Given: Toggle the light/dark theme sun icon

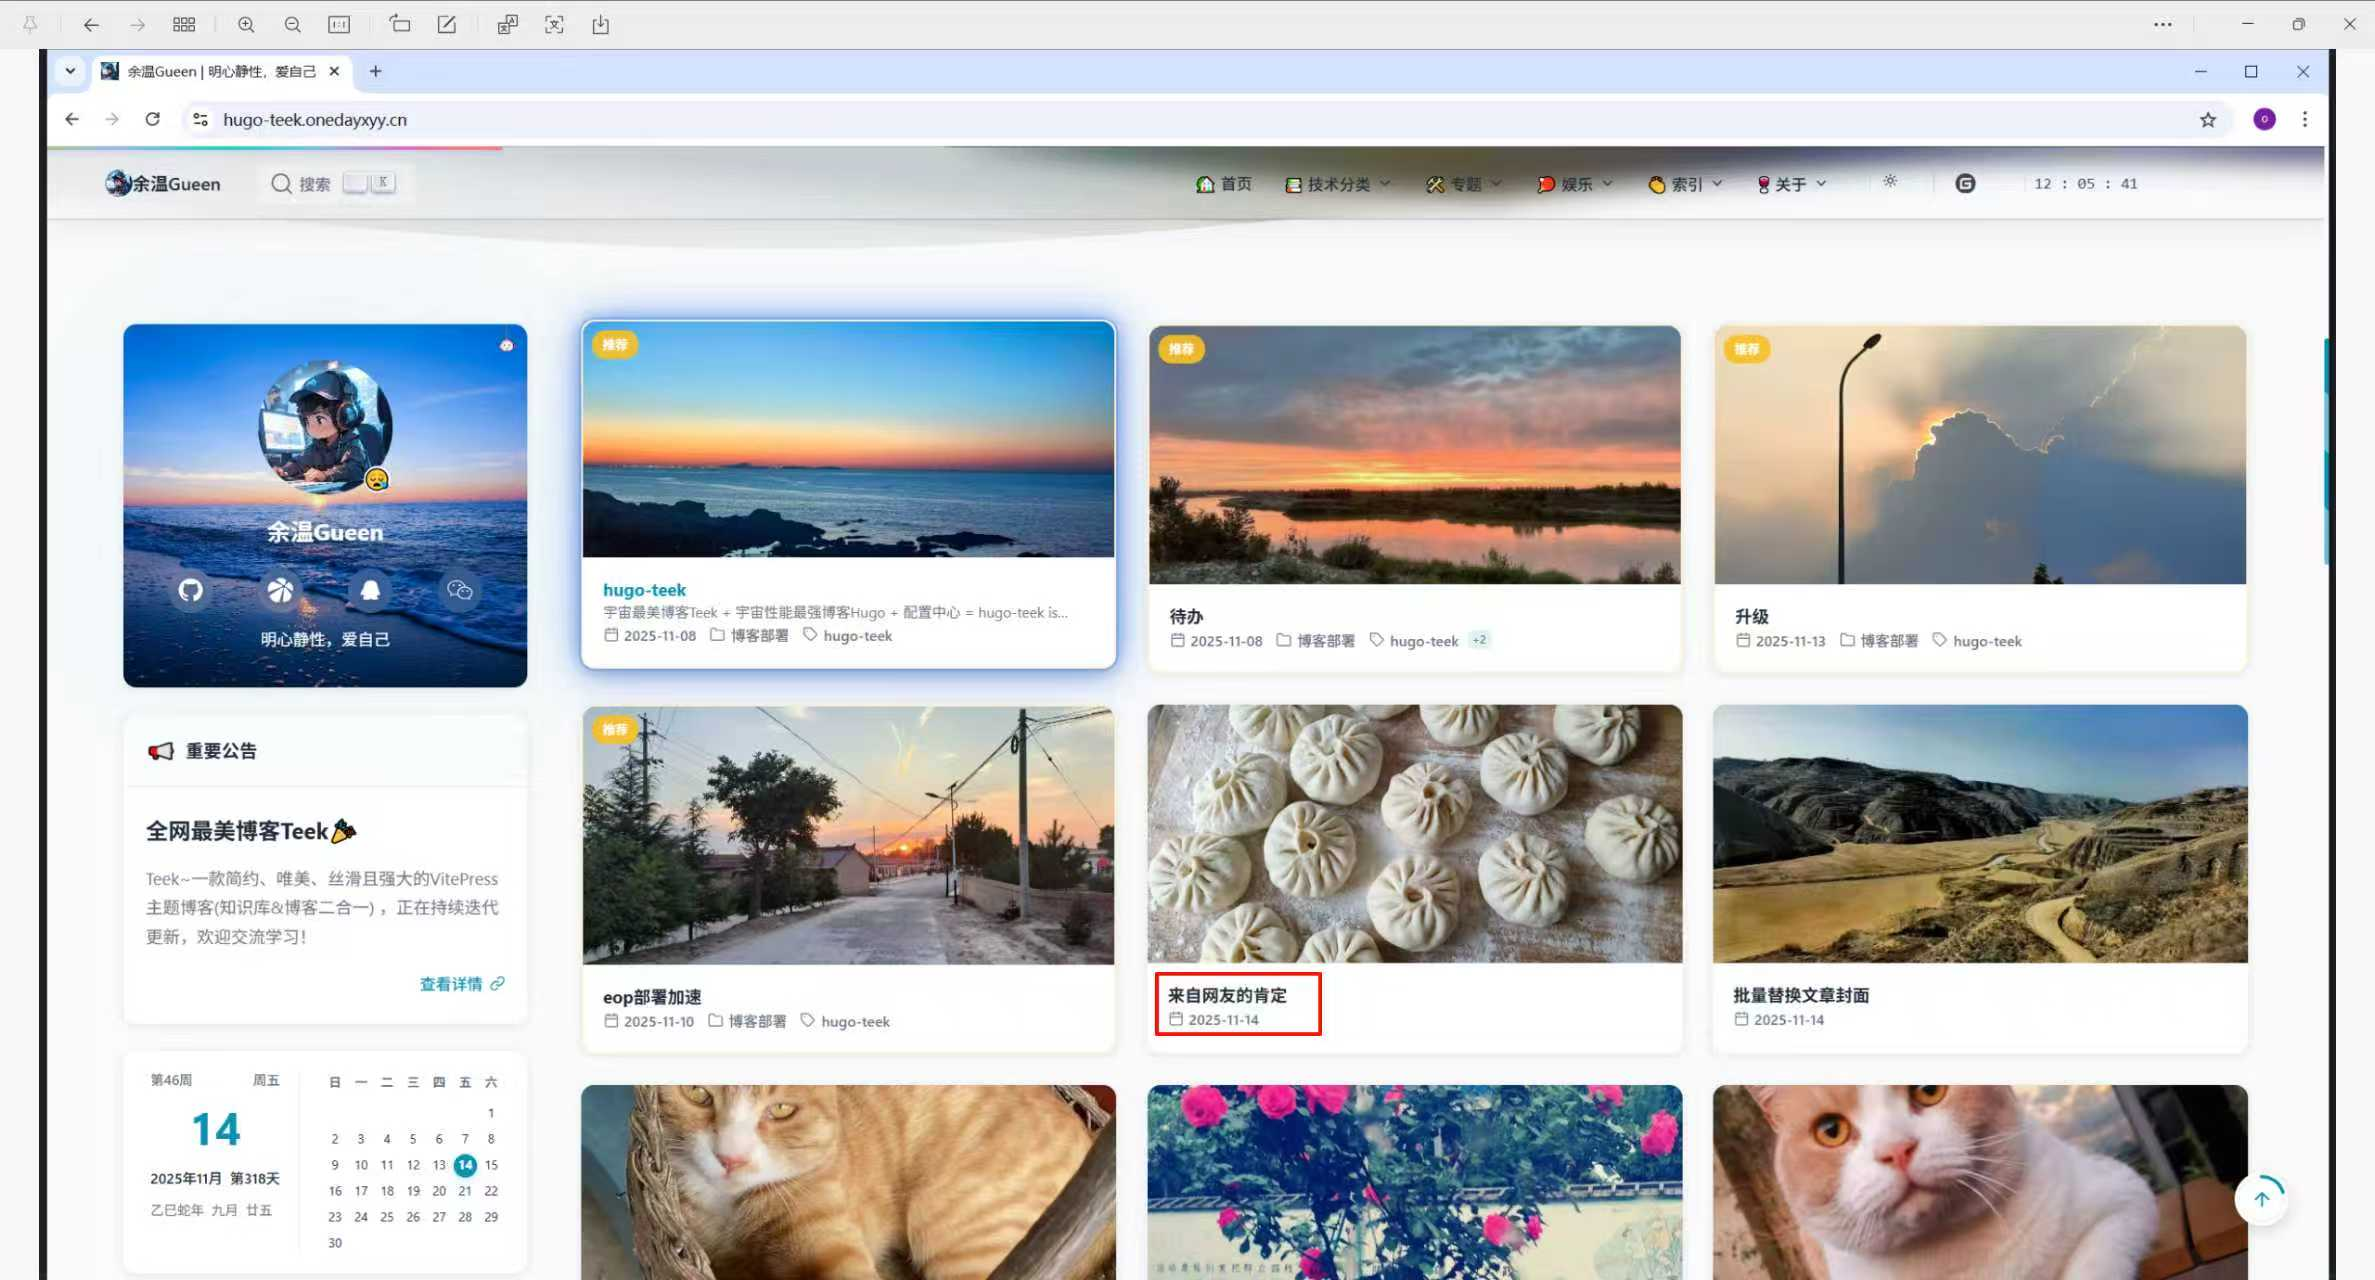Looking at the screenshot, I should click(1889, 182).
